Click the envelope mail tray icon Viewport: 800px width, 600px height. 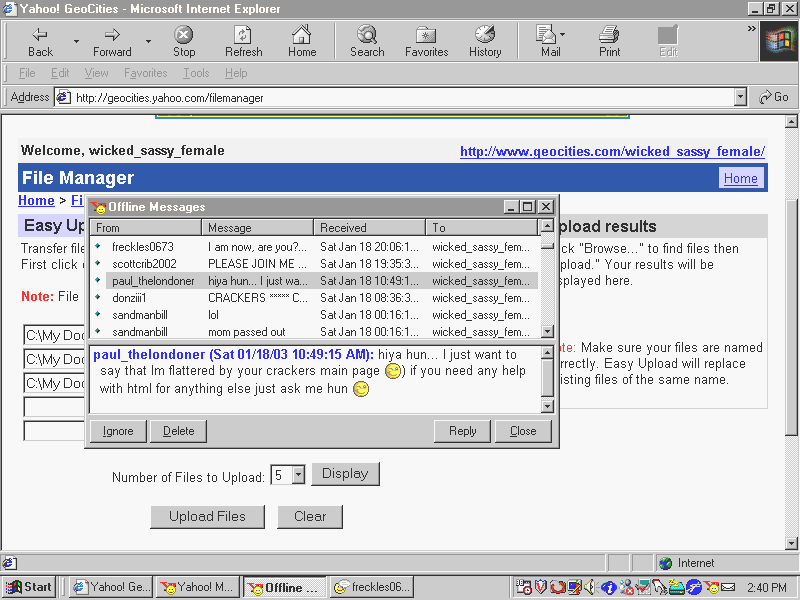pyautogui.click(x=728, y=587)
